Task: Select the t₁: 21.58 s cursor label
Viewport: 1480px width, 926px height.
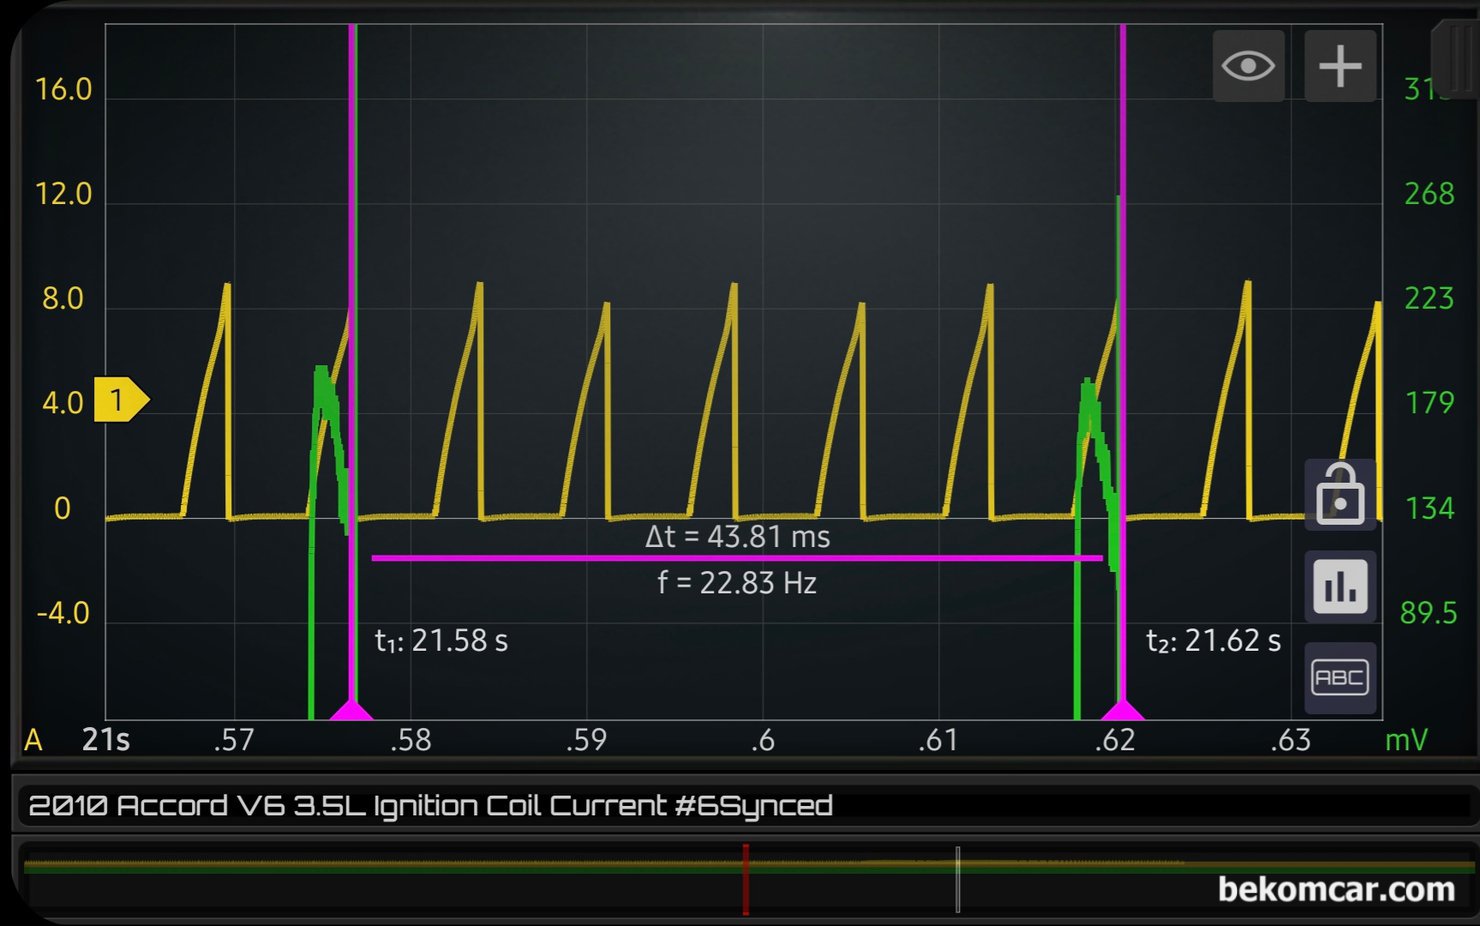Action: click(441, 641)
